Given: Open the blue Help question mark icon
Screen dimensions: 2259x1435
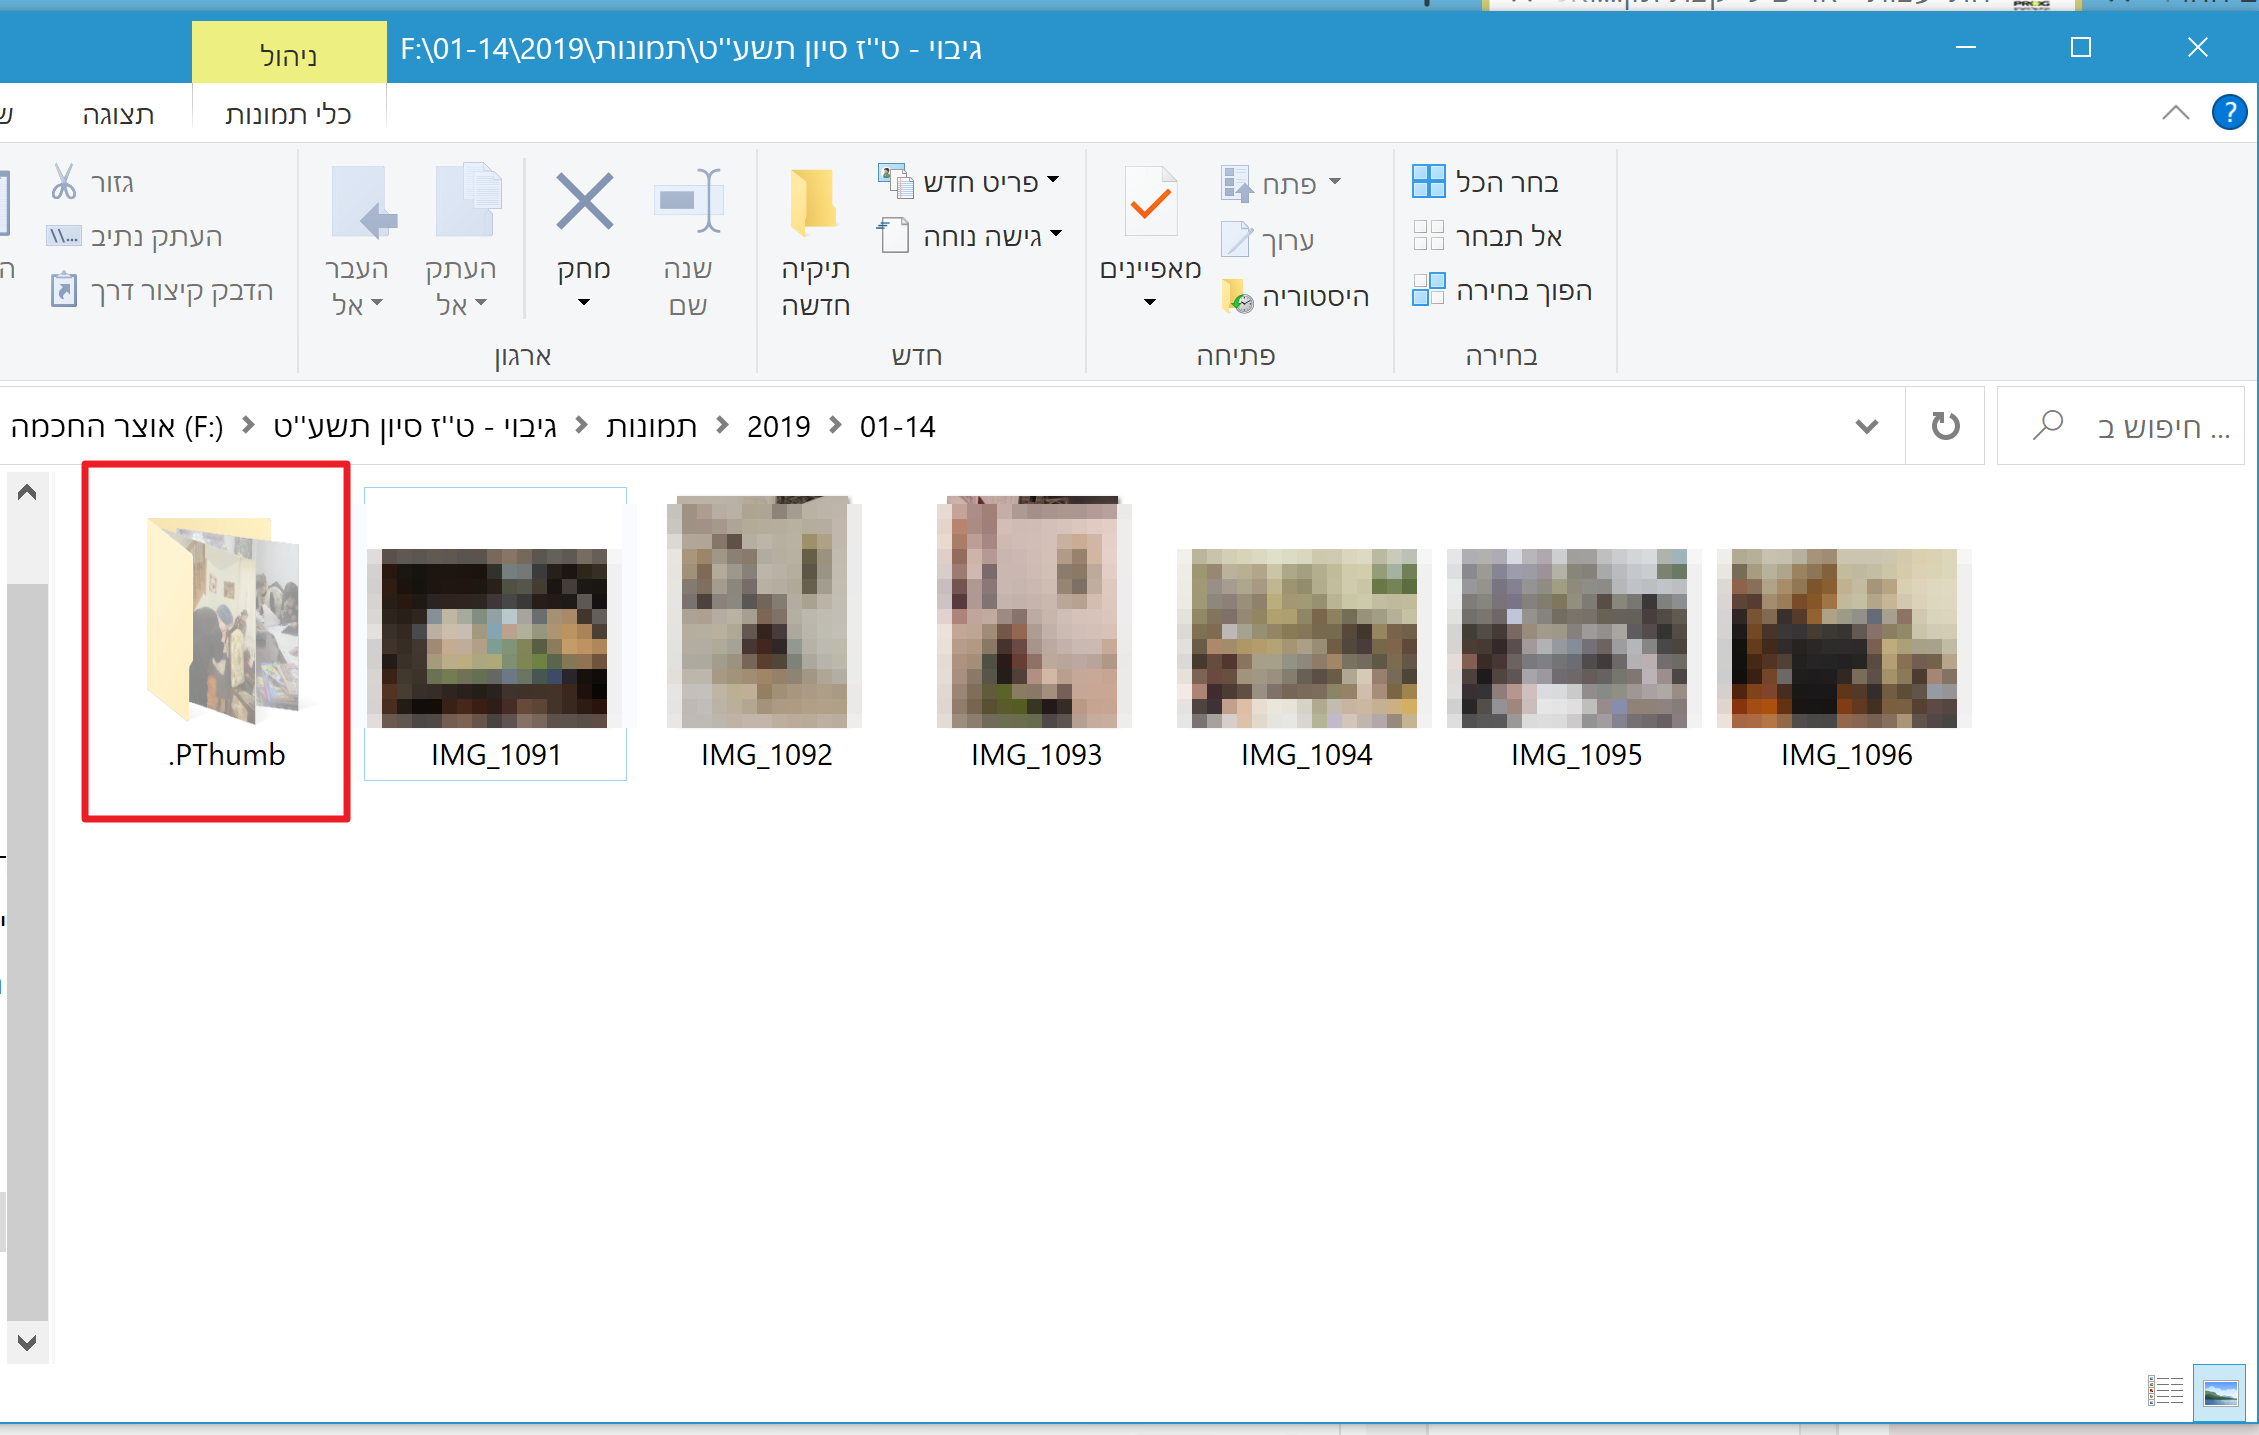Looking at the screenshot, I should click(x=2229, y=112).
